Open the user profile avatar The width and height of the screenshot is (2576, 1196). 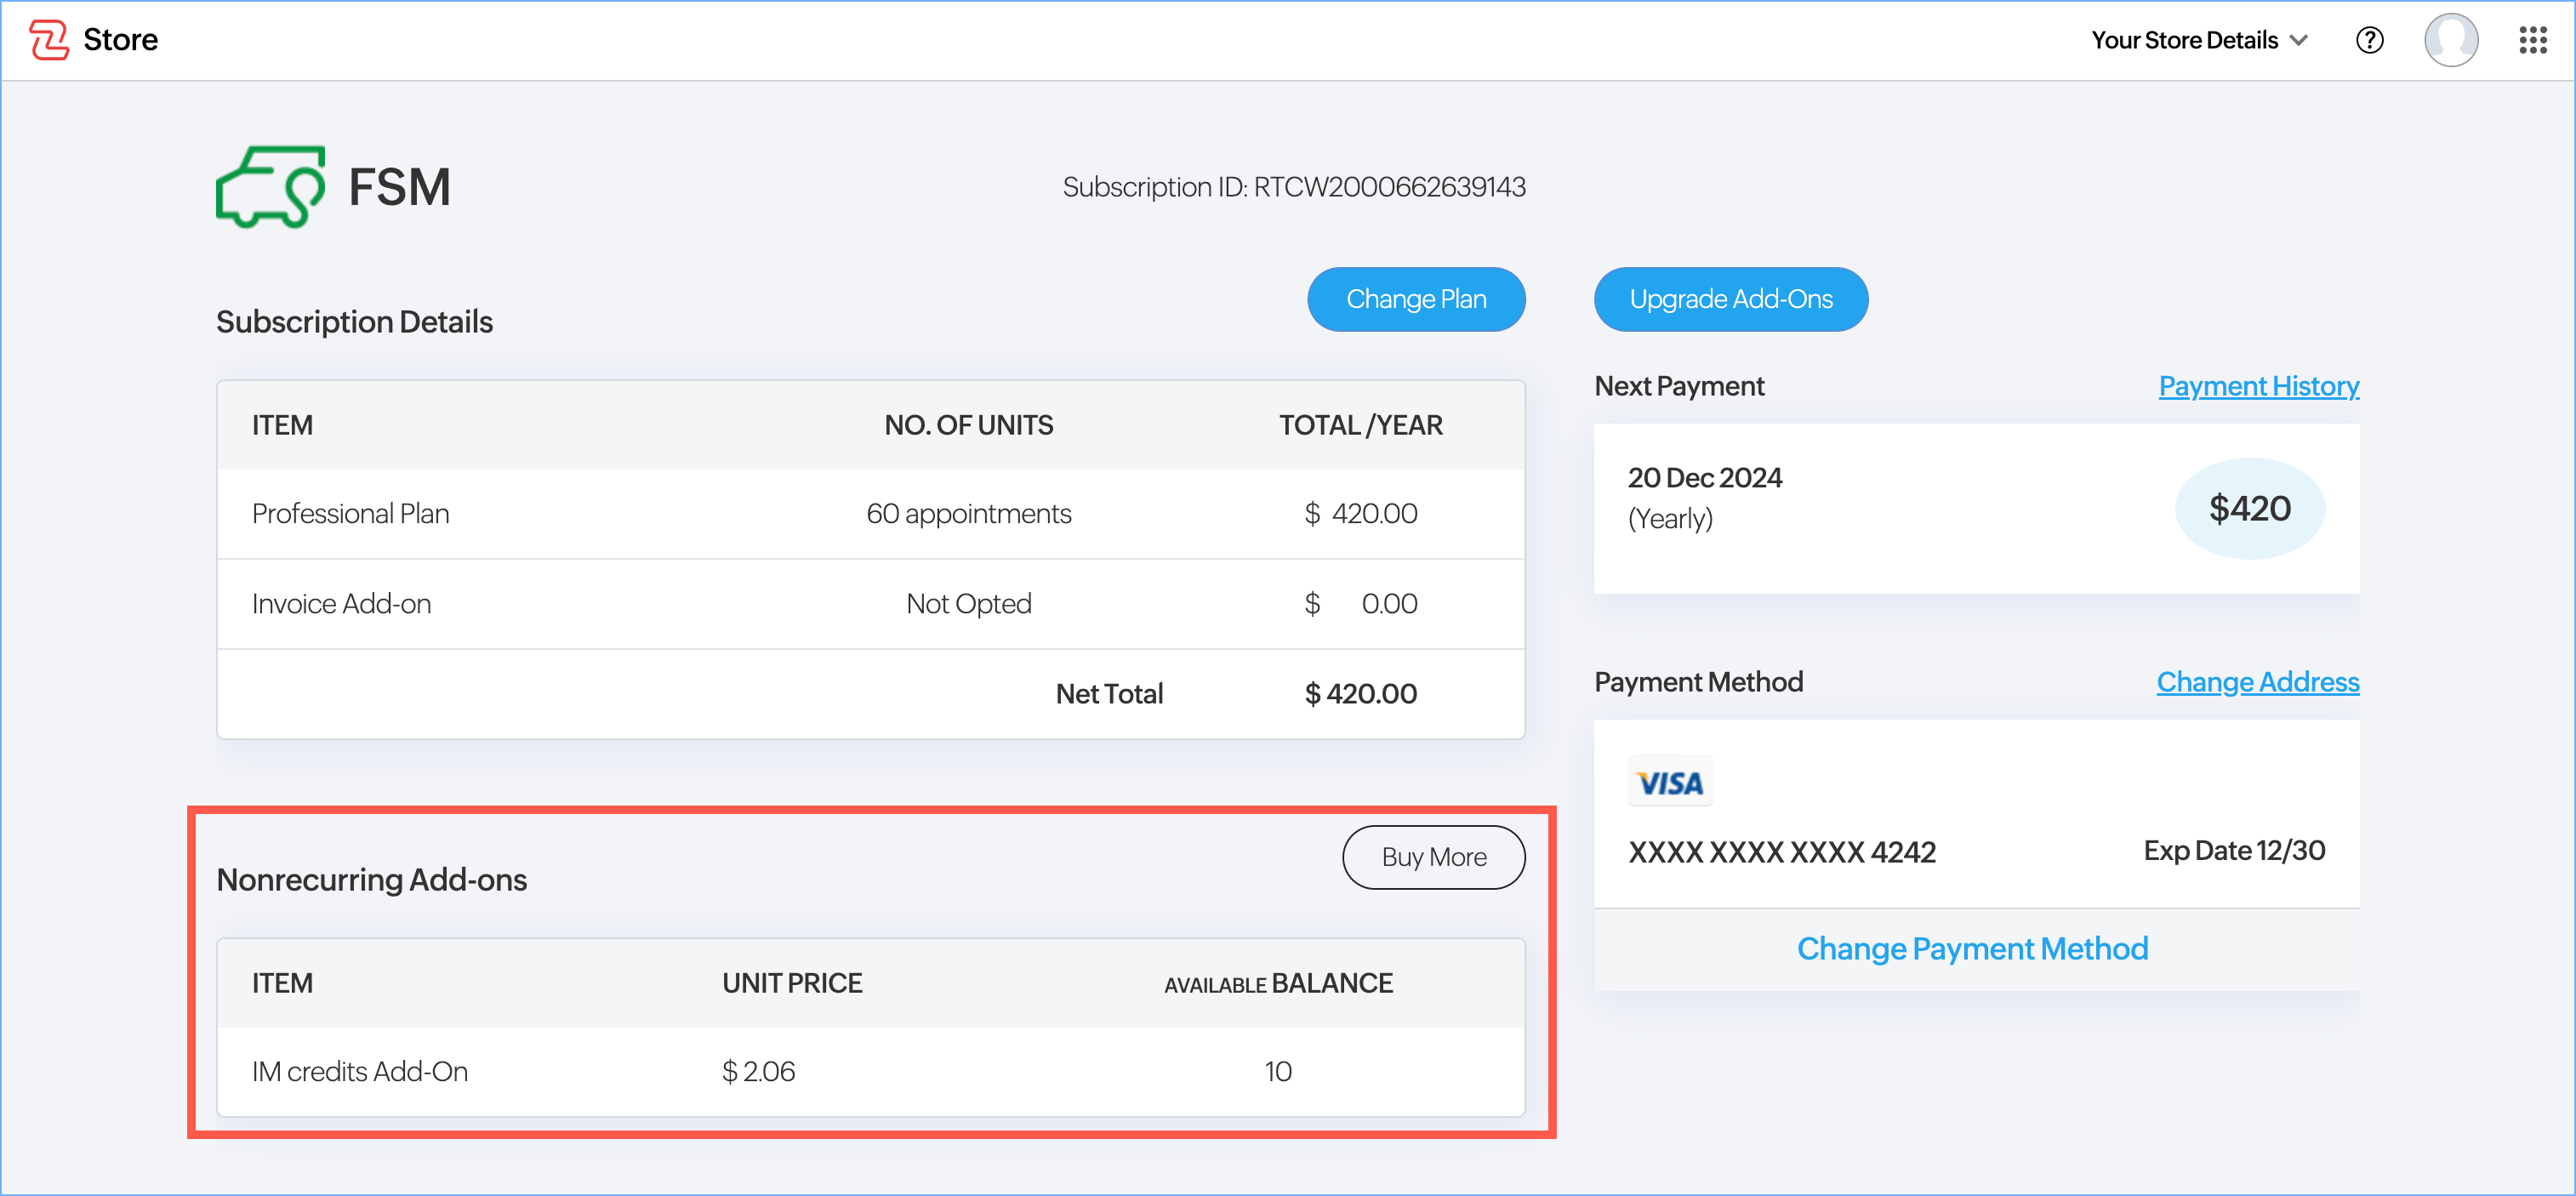2450,40
